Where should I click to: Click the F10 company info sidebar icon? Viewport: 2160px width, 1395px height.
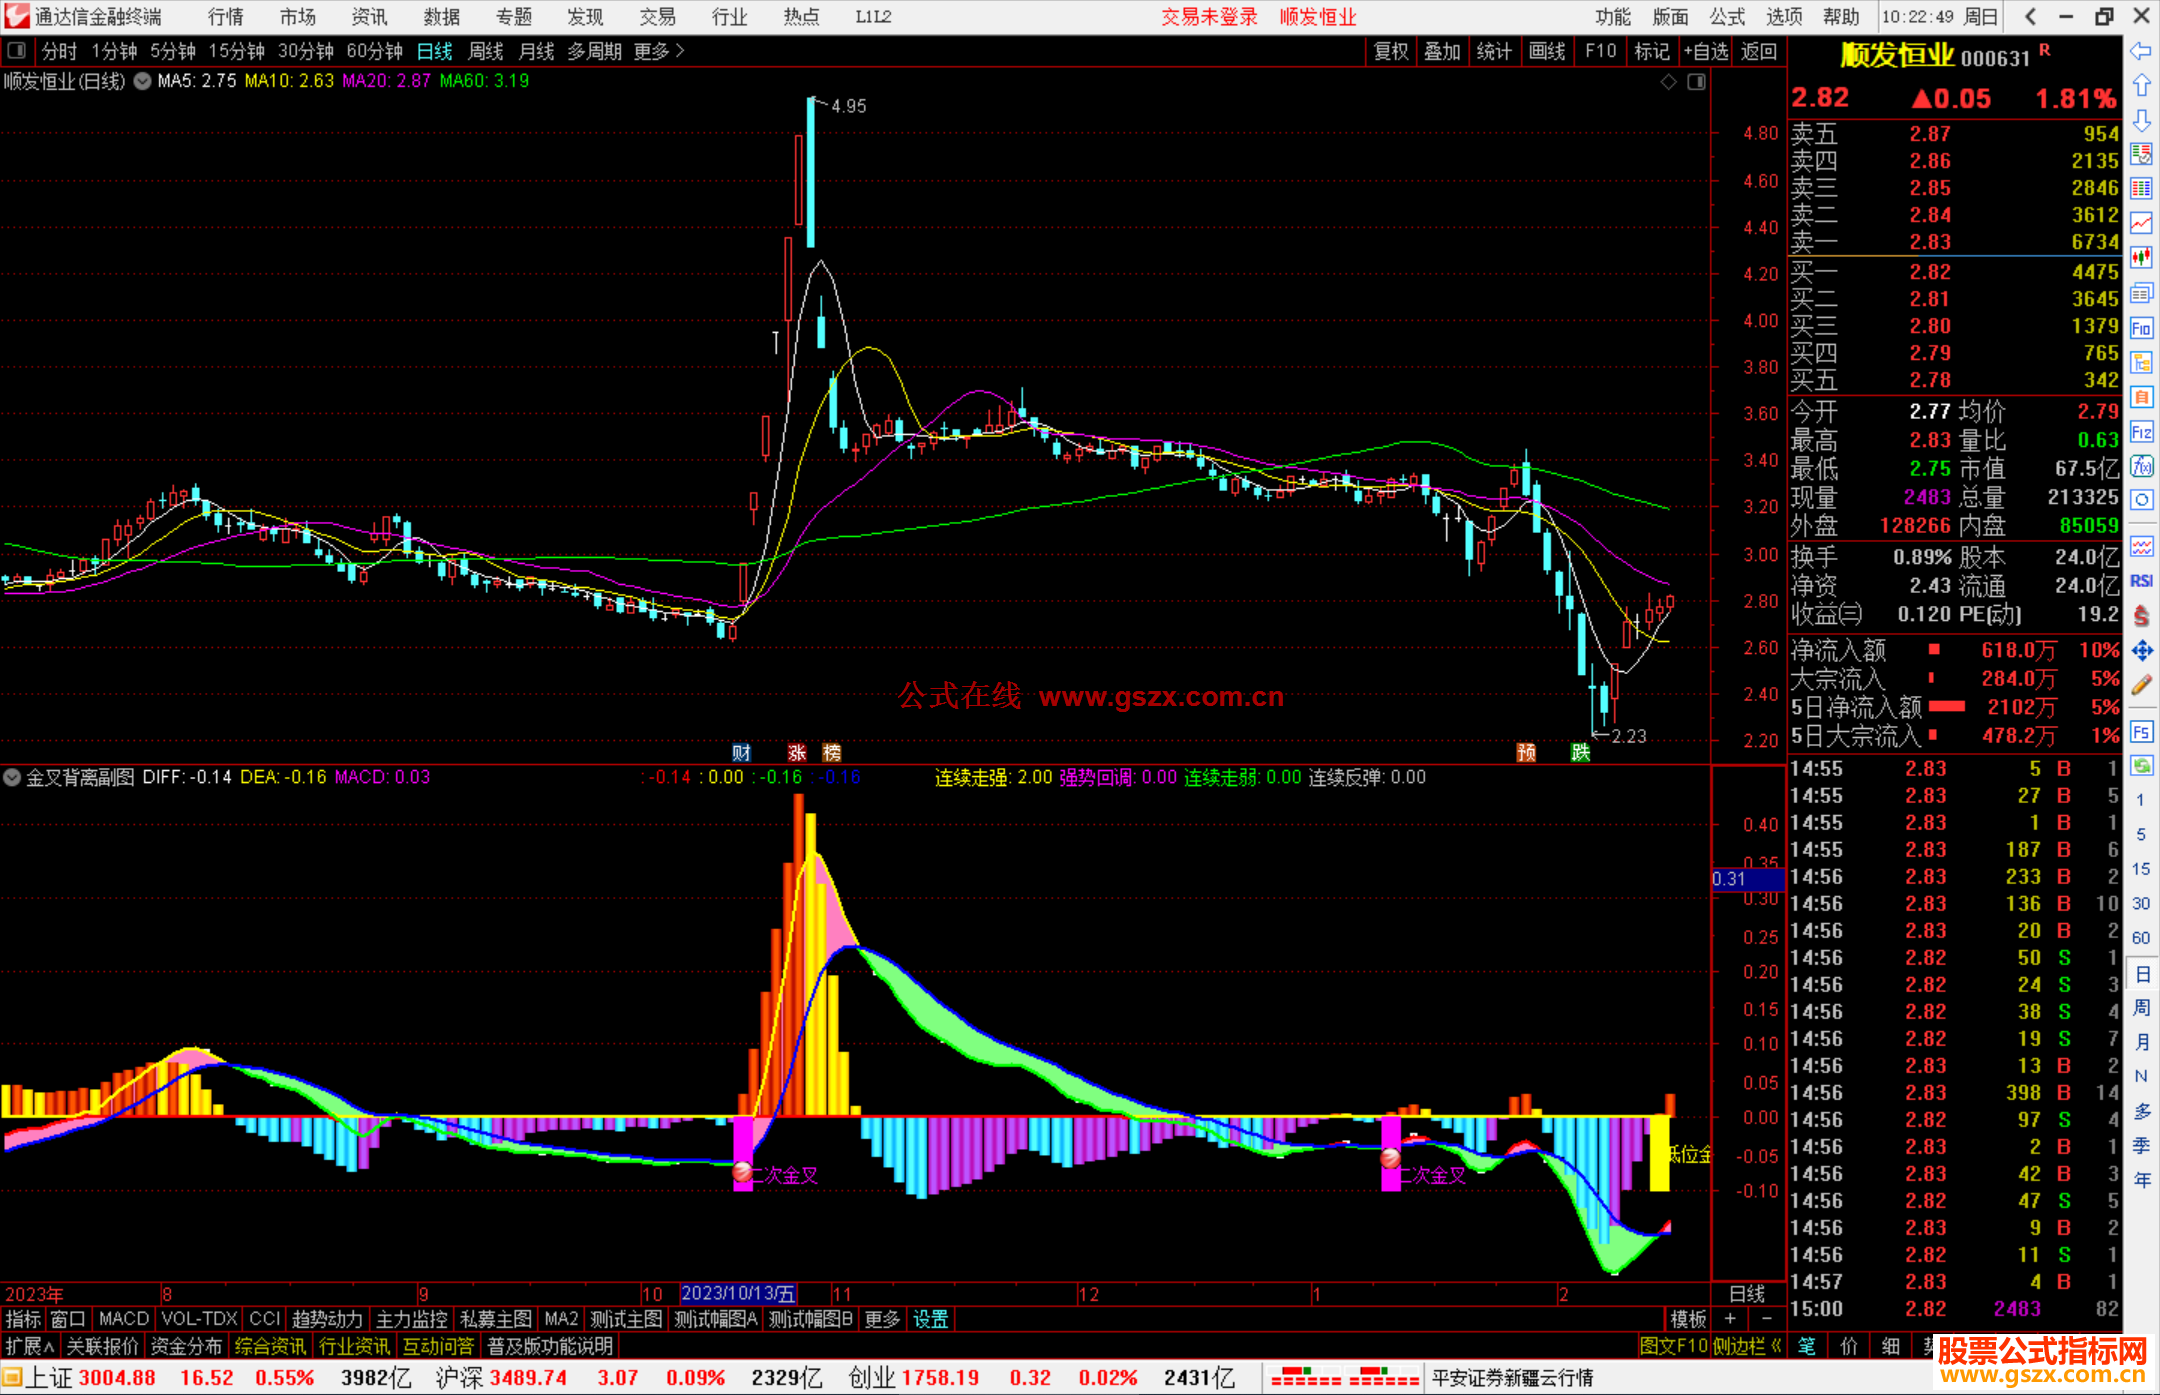[2141, 328]
